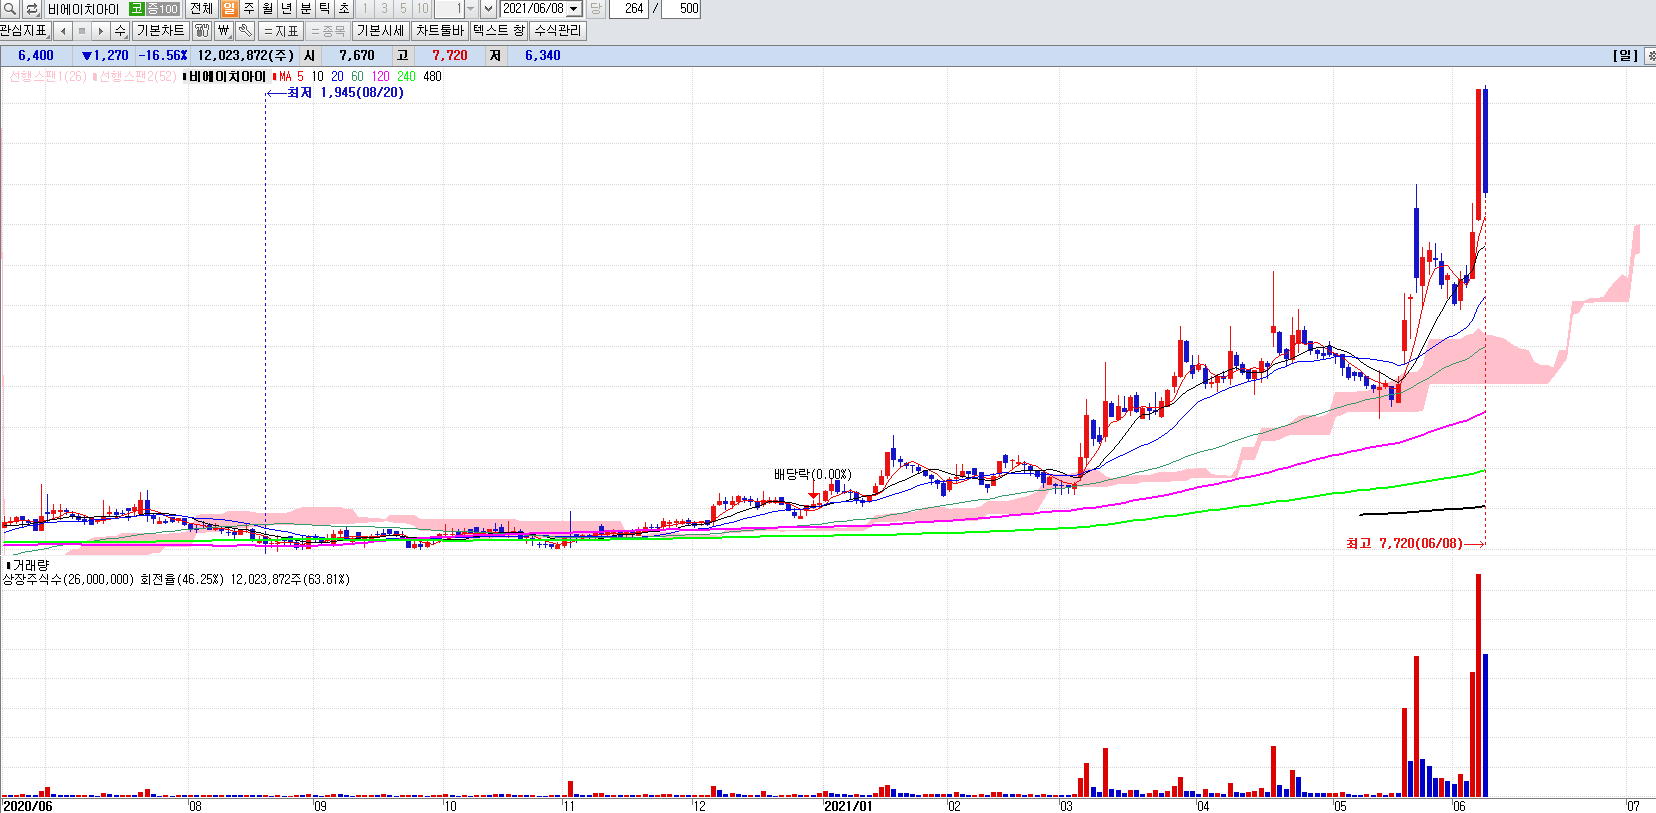1656x813 pixels.
Task: Toggle the ₩ won price display icon
Action: (x=223, y=31)
